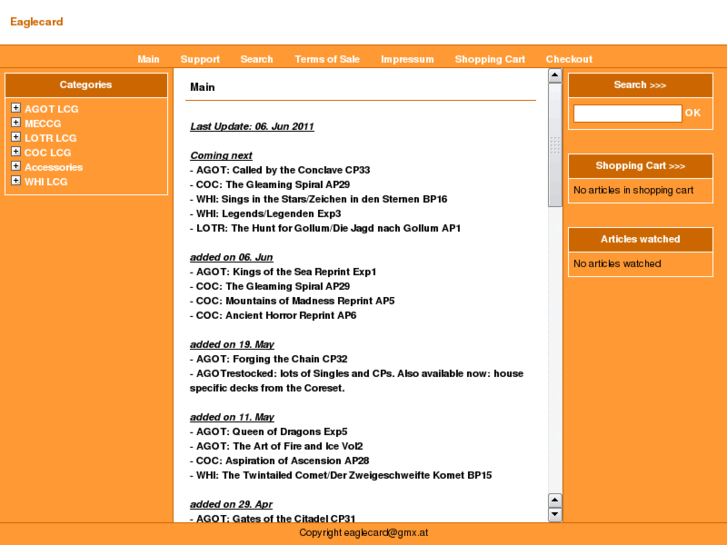The height and width of the screenshot is (545, 727).
Task: Open the Accessories category link
Action: tap(54, 167)
